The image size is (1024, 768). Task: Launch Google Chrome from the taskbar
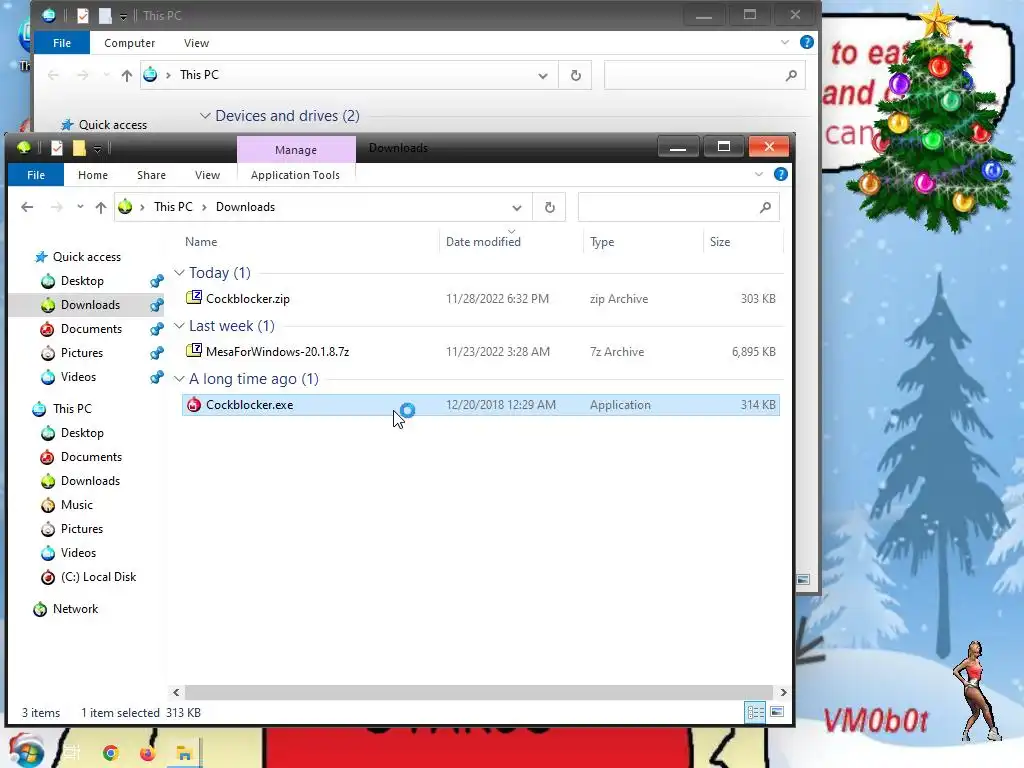[x=110, y=753]
